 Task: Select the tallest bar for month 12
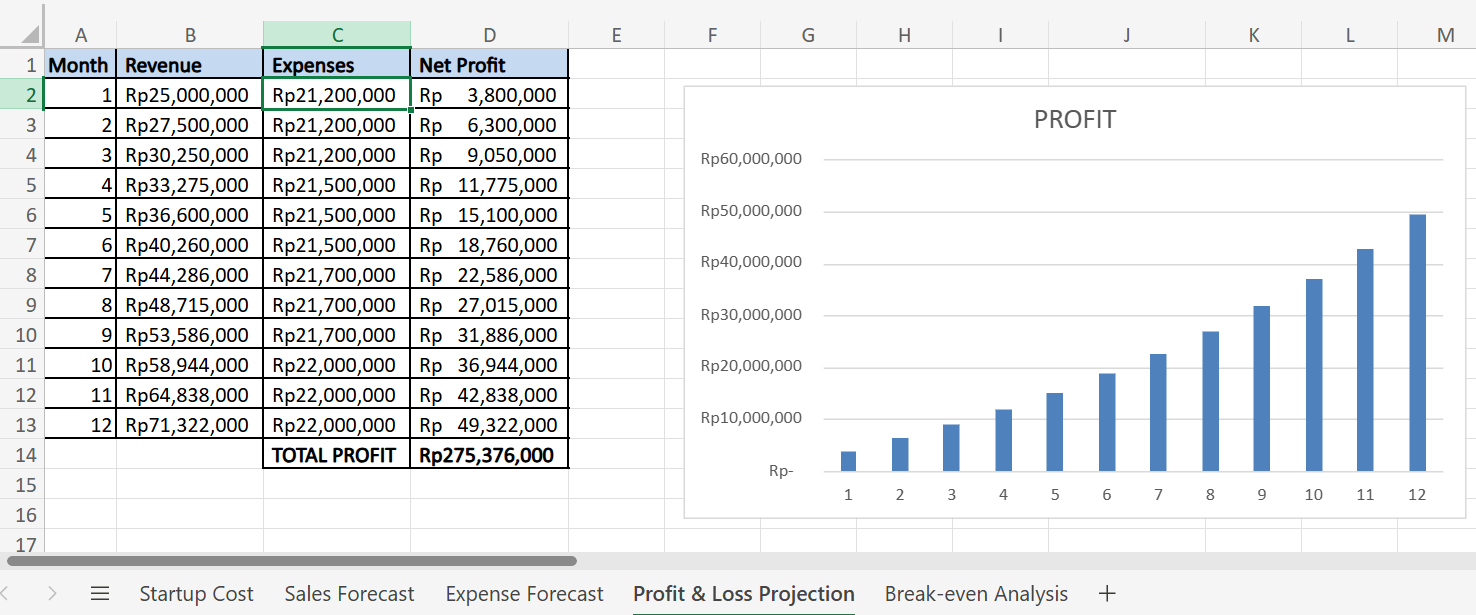click(1417, 340)
